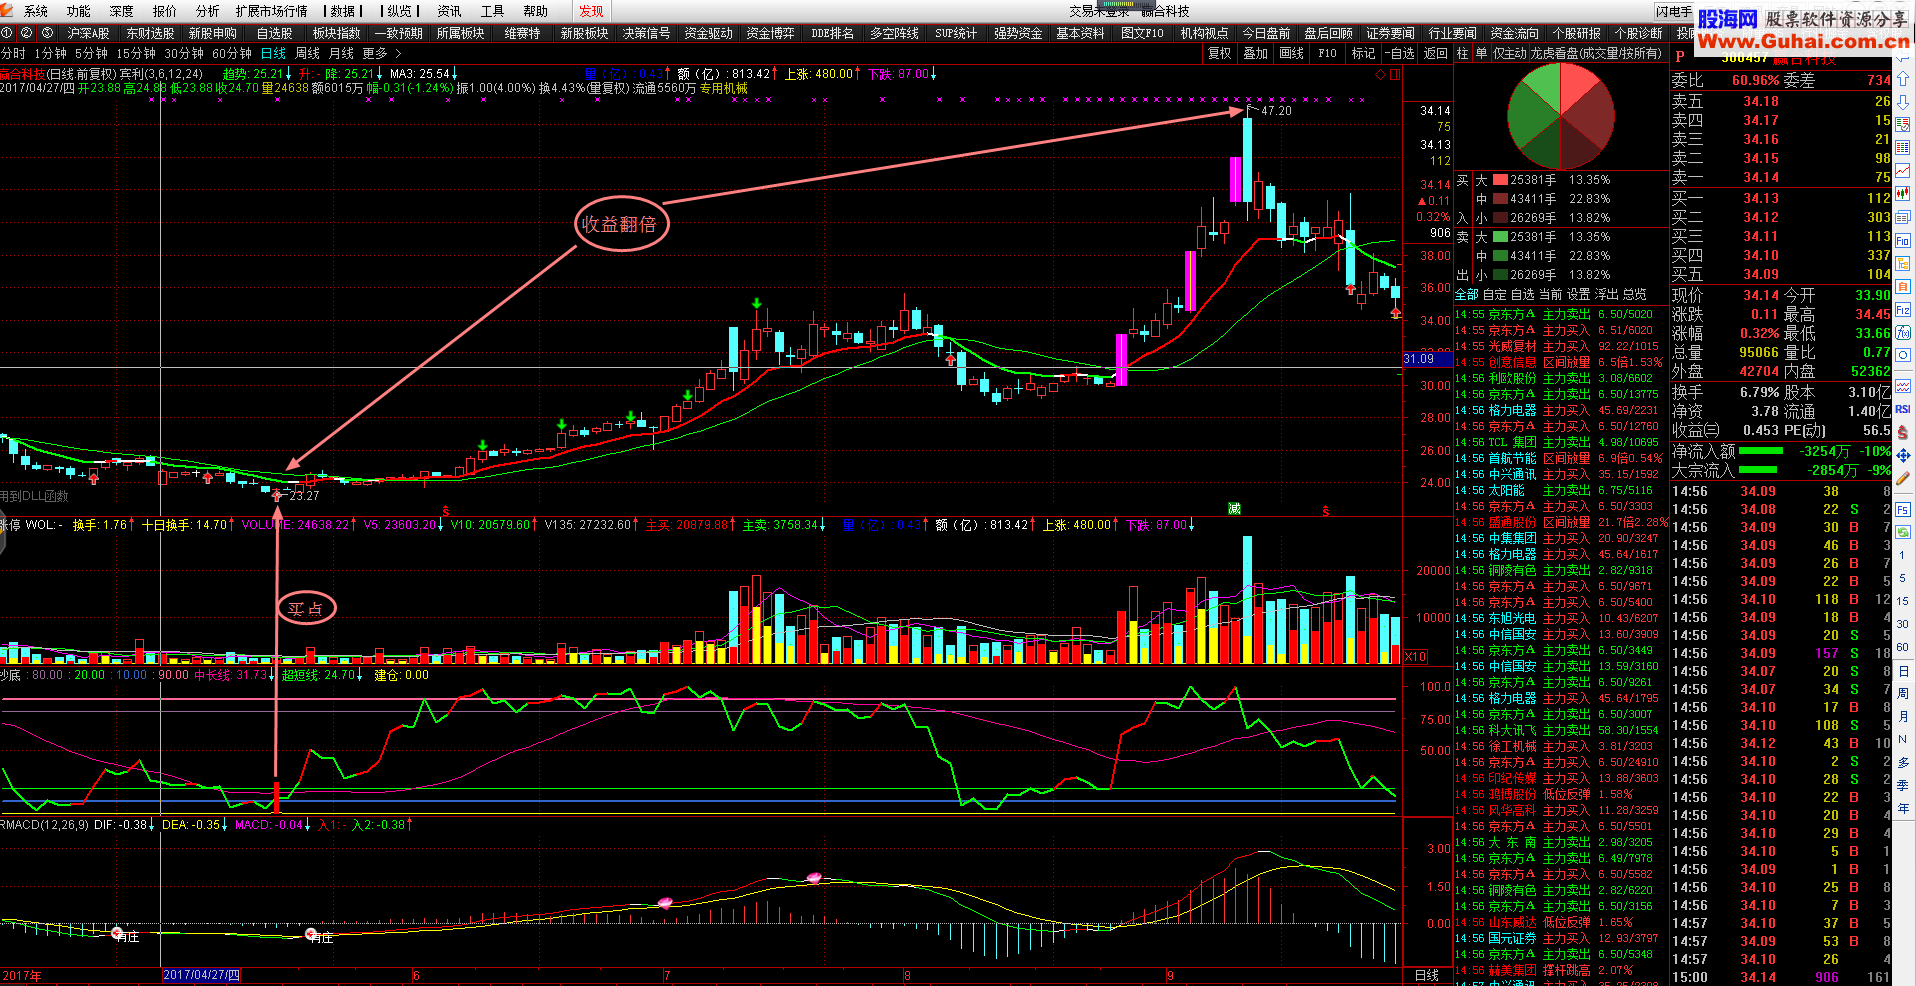Open the 板块指数 toolbar item
Screen dimensions: 1916x986
click(x=336, y=33)
